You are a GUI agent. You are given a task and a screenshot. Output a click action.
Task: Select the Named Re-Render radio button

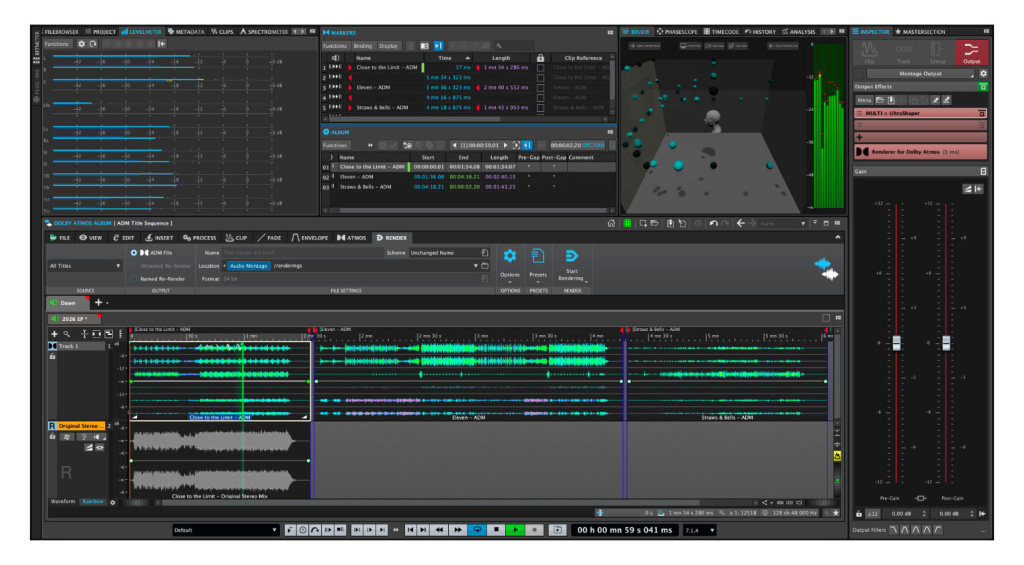point(134,278)
